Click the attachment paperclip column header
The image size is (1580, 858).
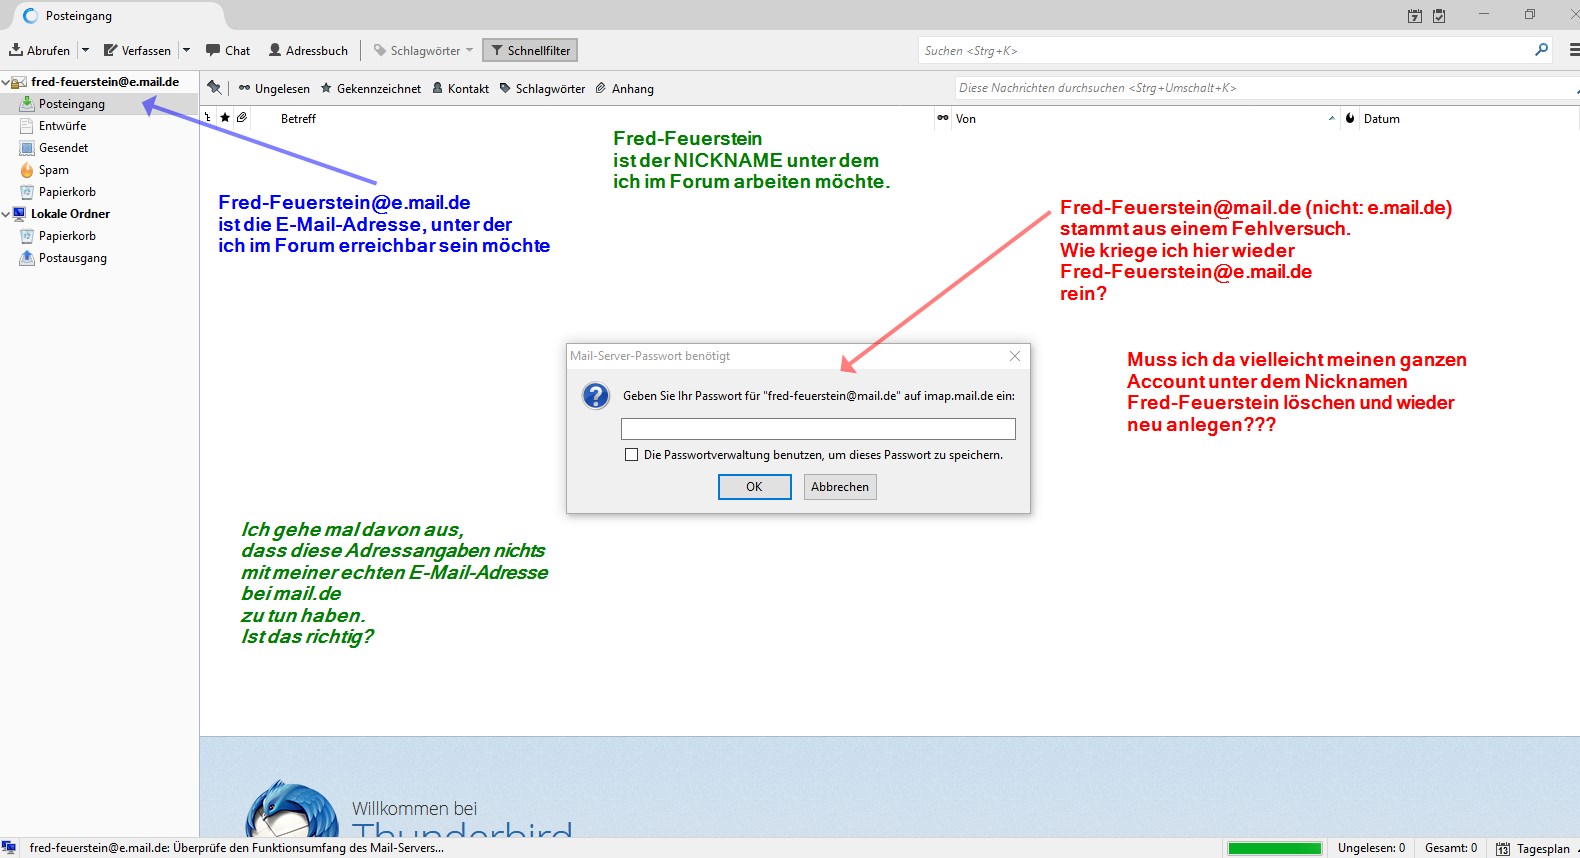click(242, 118)
